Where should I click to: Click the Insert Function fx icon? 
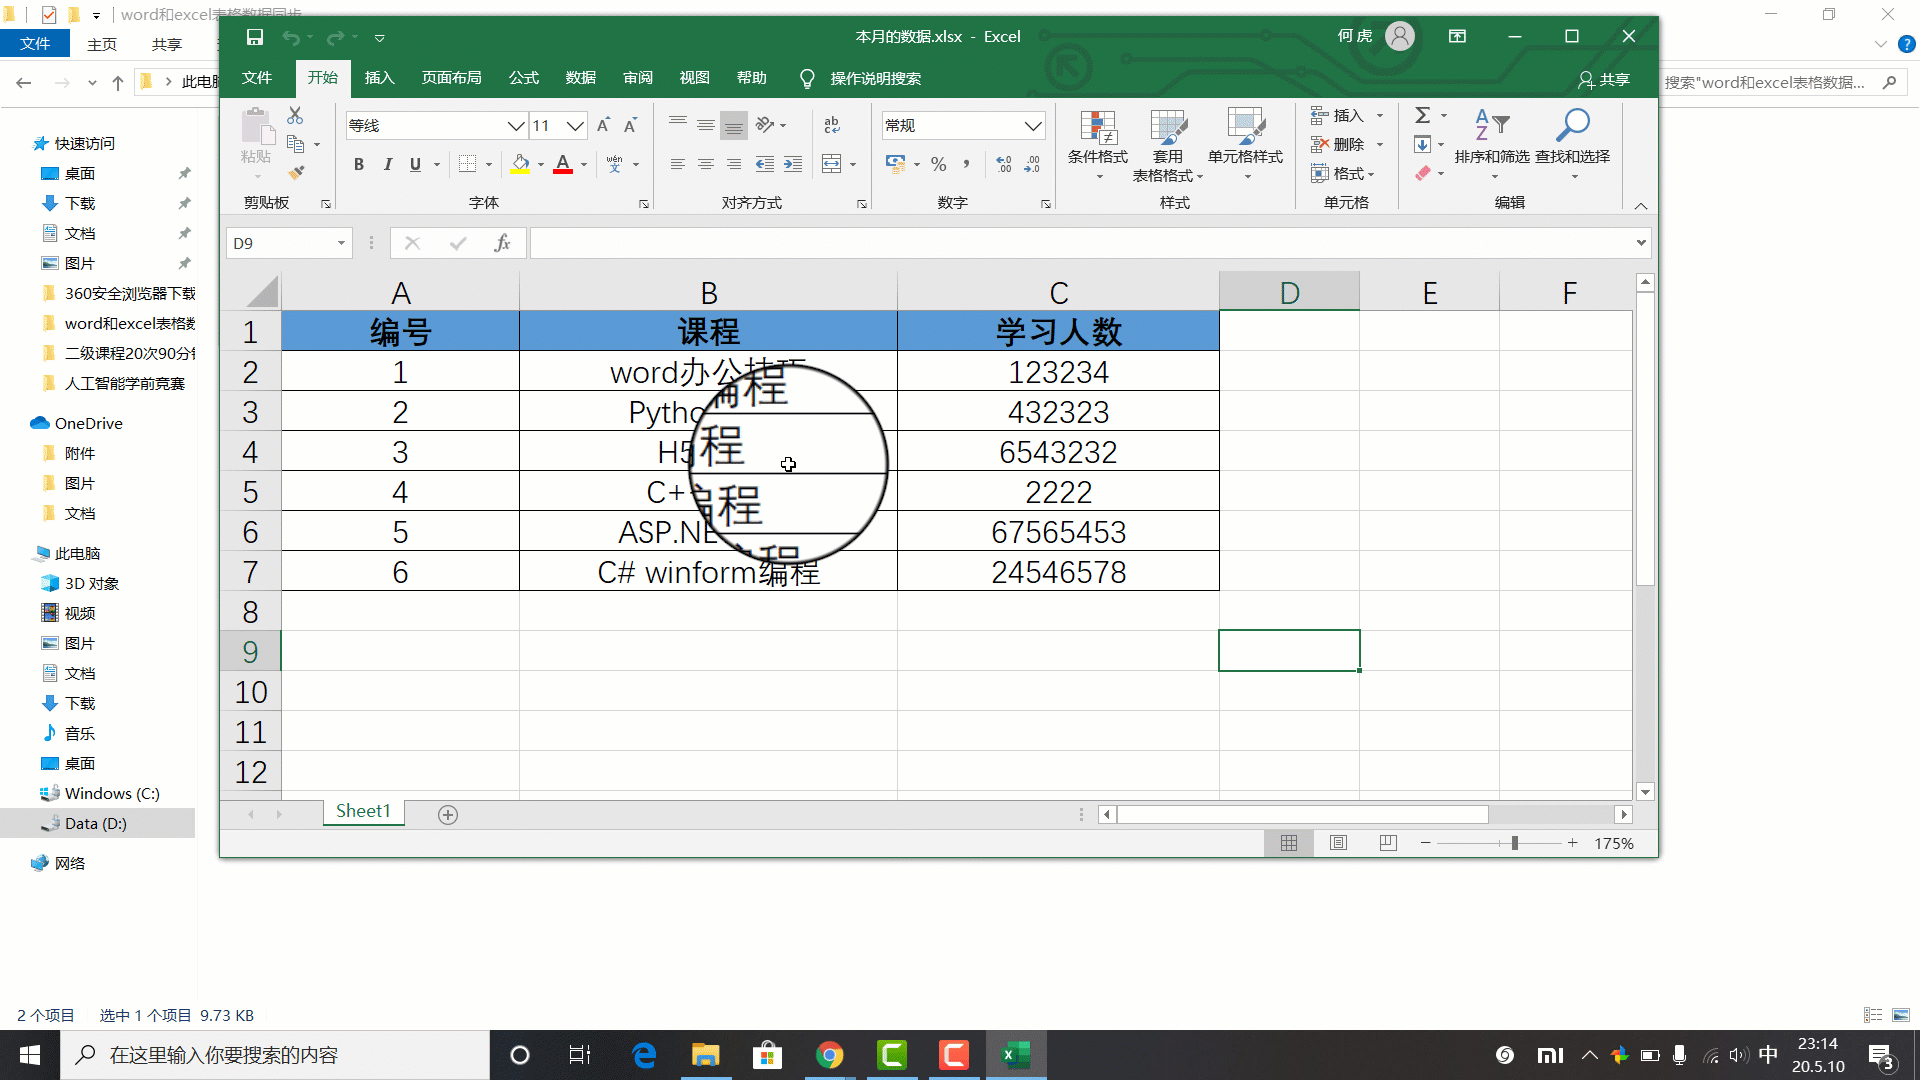[502, 243]
